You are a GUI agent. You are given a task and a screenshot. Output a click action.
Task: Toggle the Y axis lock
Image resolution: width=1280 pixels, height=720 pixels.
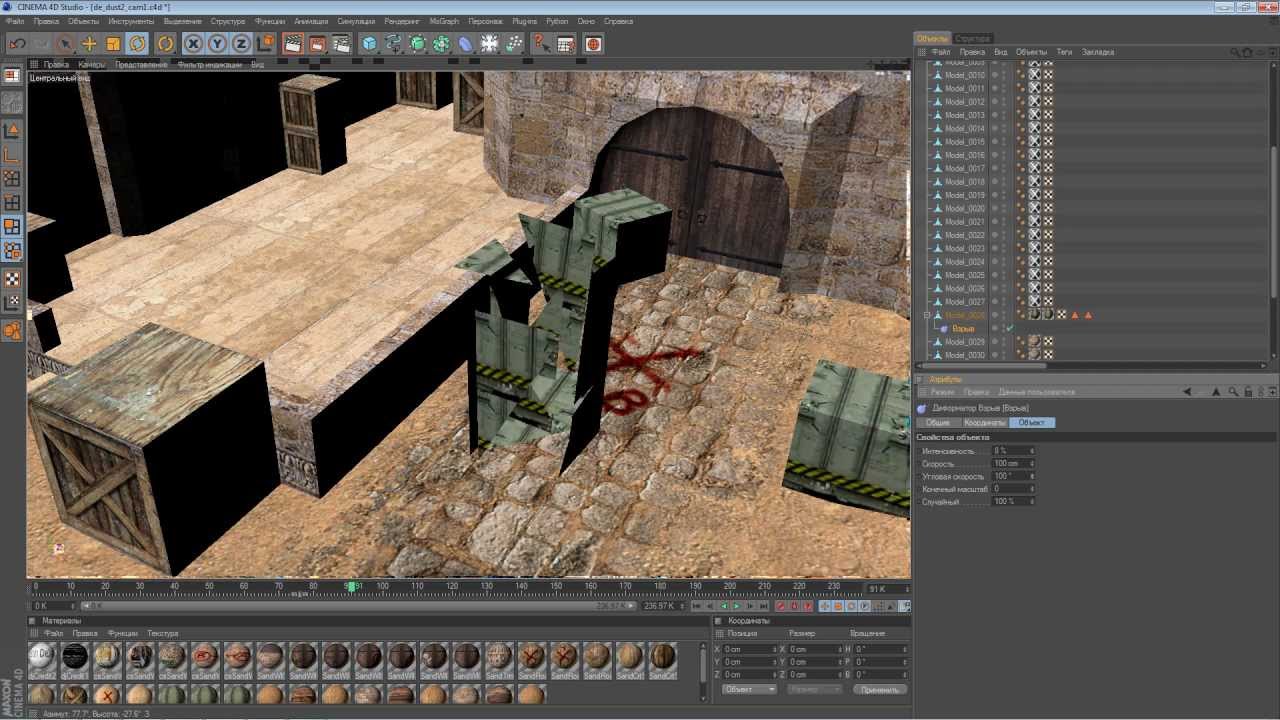[x=217, y=44]
